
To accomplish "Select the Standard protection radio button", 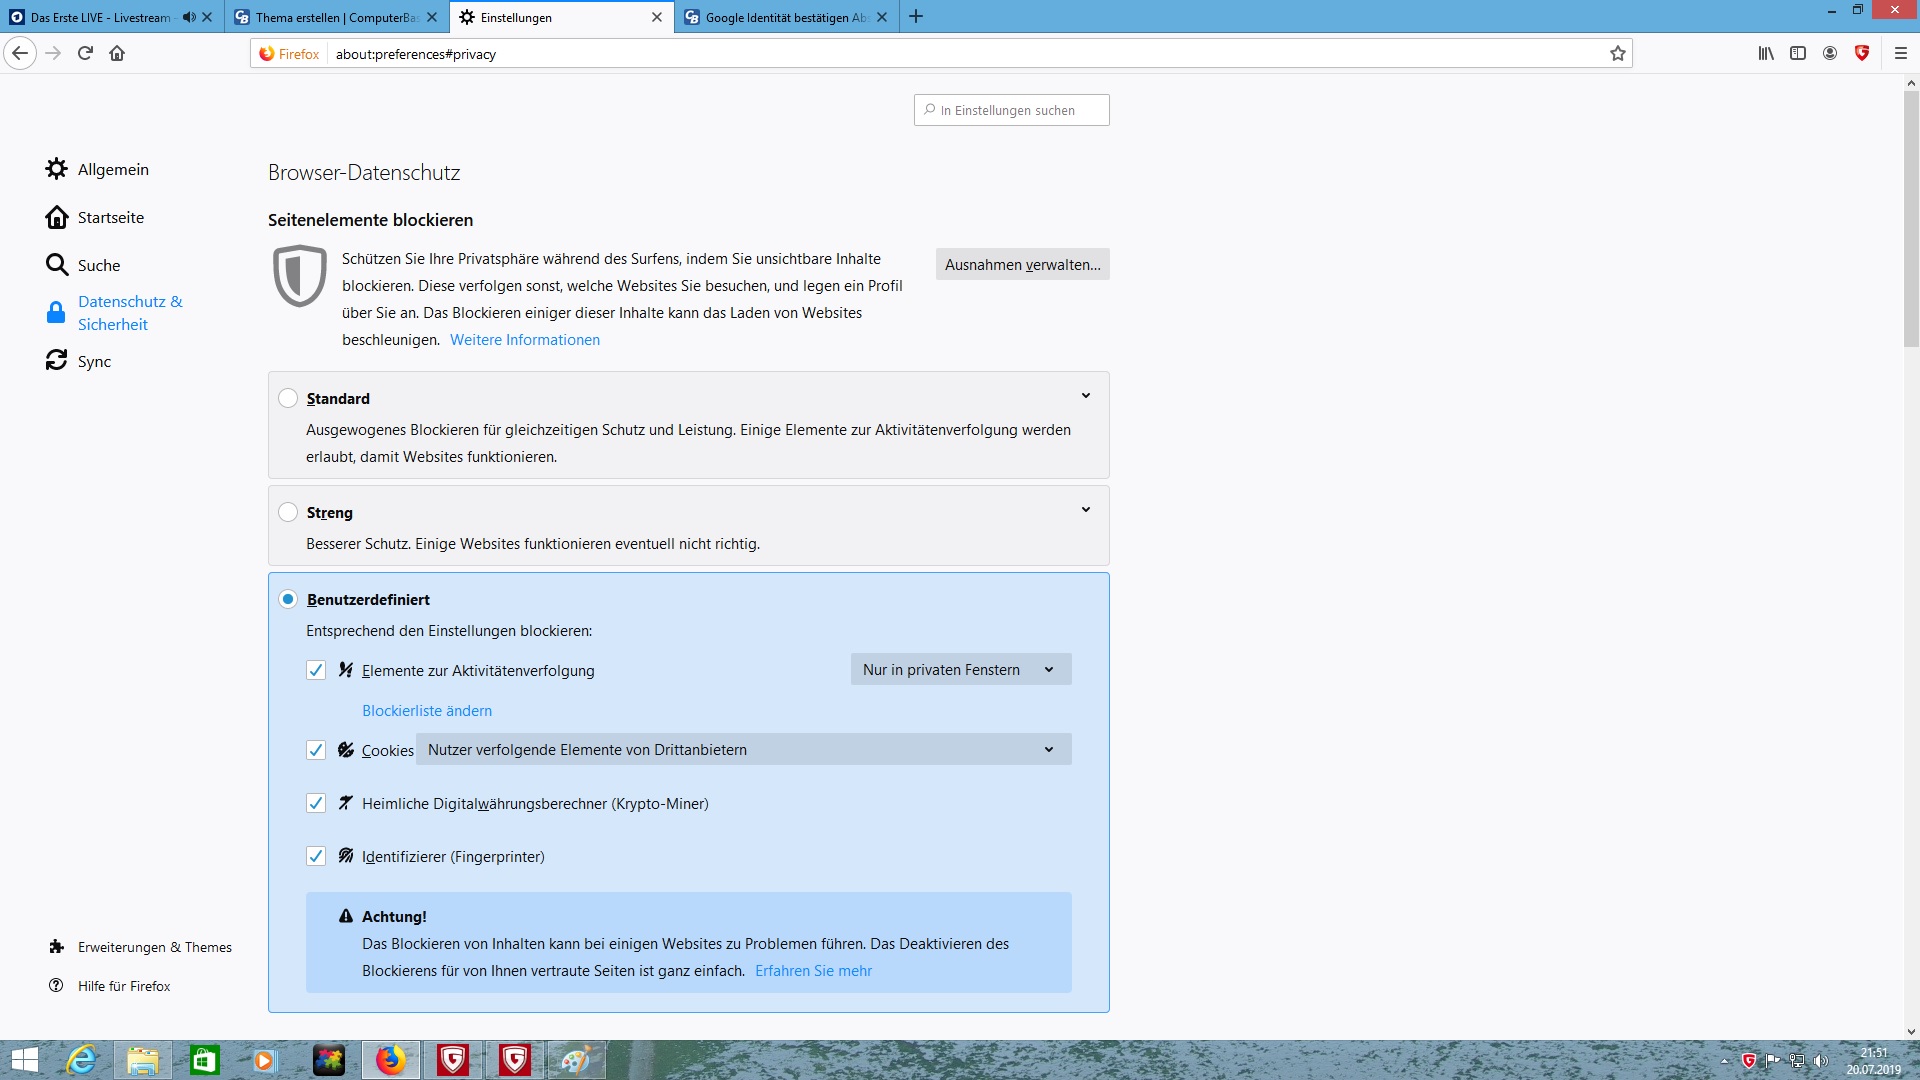I will pos(288,398).
